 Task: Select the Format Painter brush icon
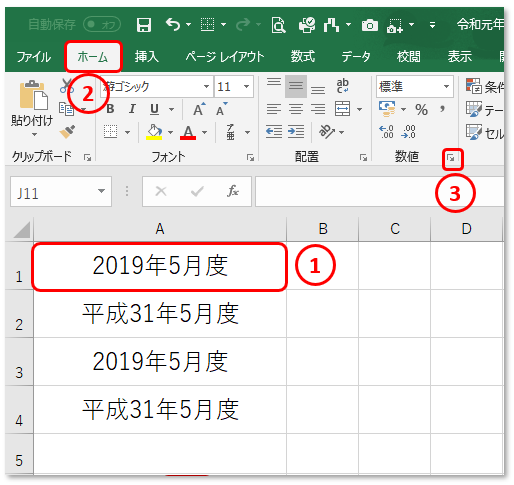67,132
